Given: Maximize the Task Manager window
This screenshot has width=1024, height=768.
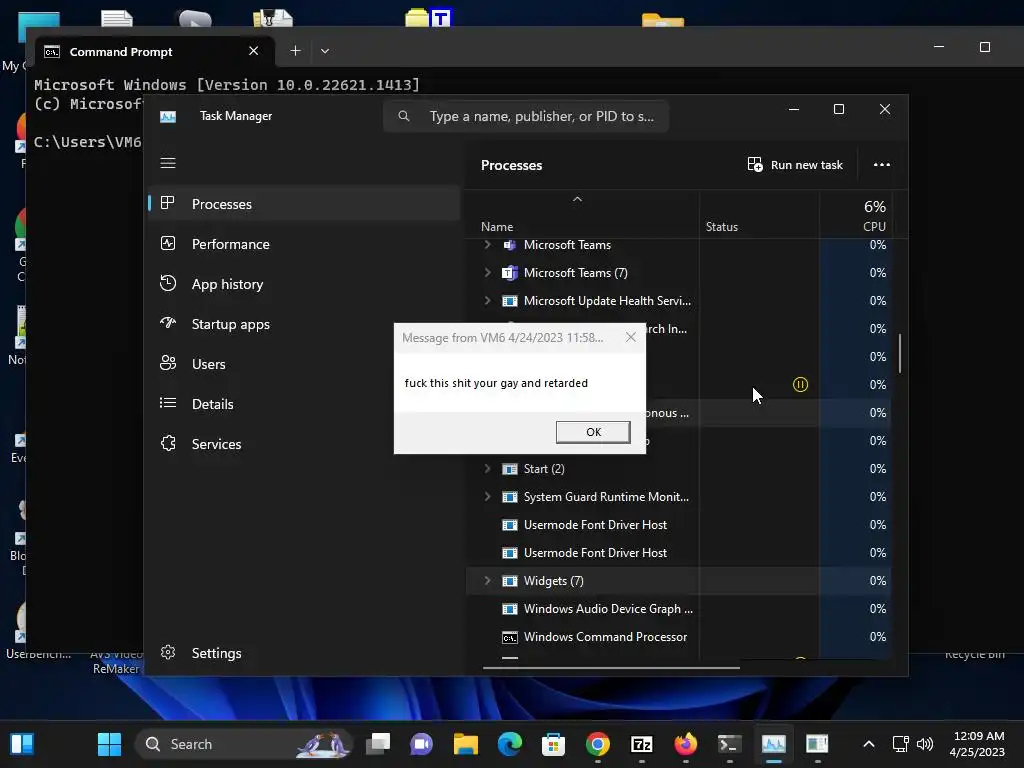Looking at the screenshot, I should click(839, 109).
